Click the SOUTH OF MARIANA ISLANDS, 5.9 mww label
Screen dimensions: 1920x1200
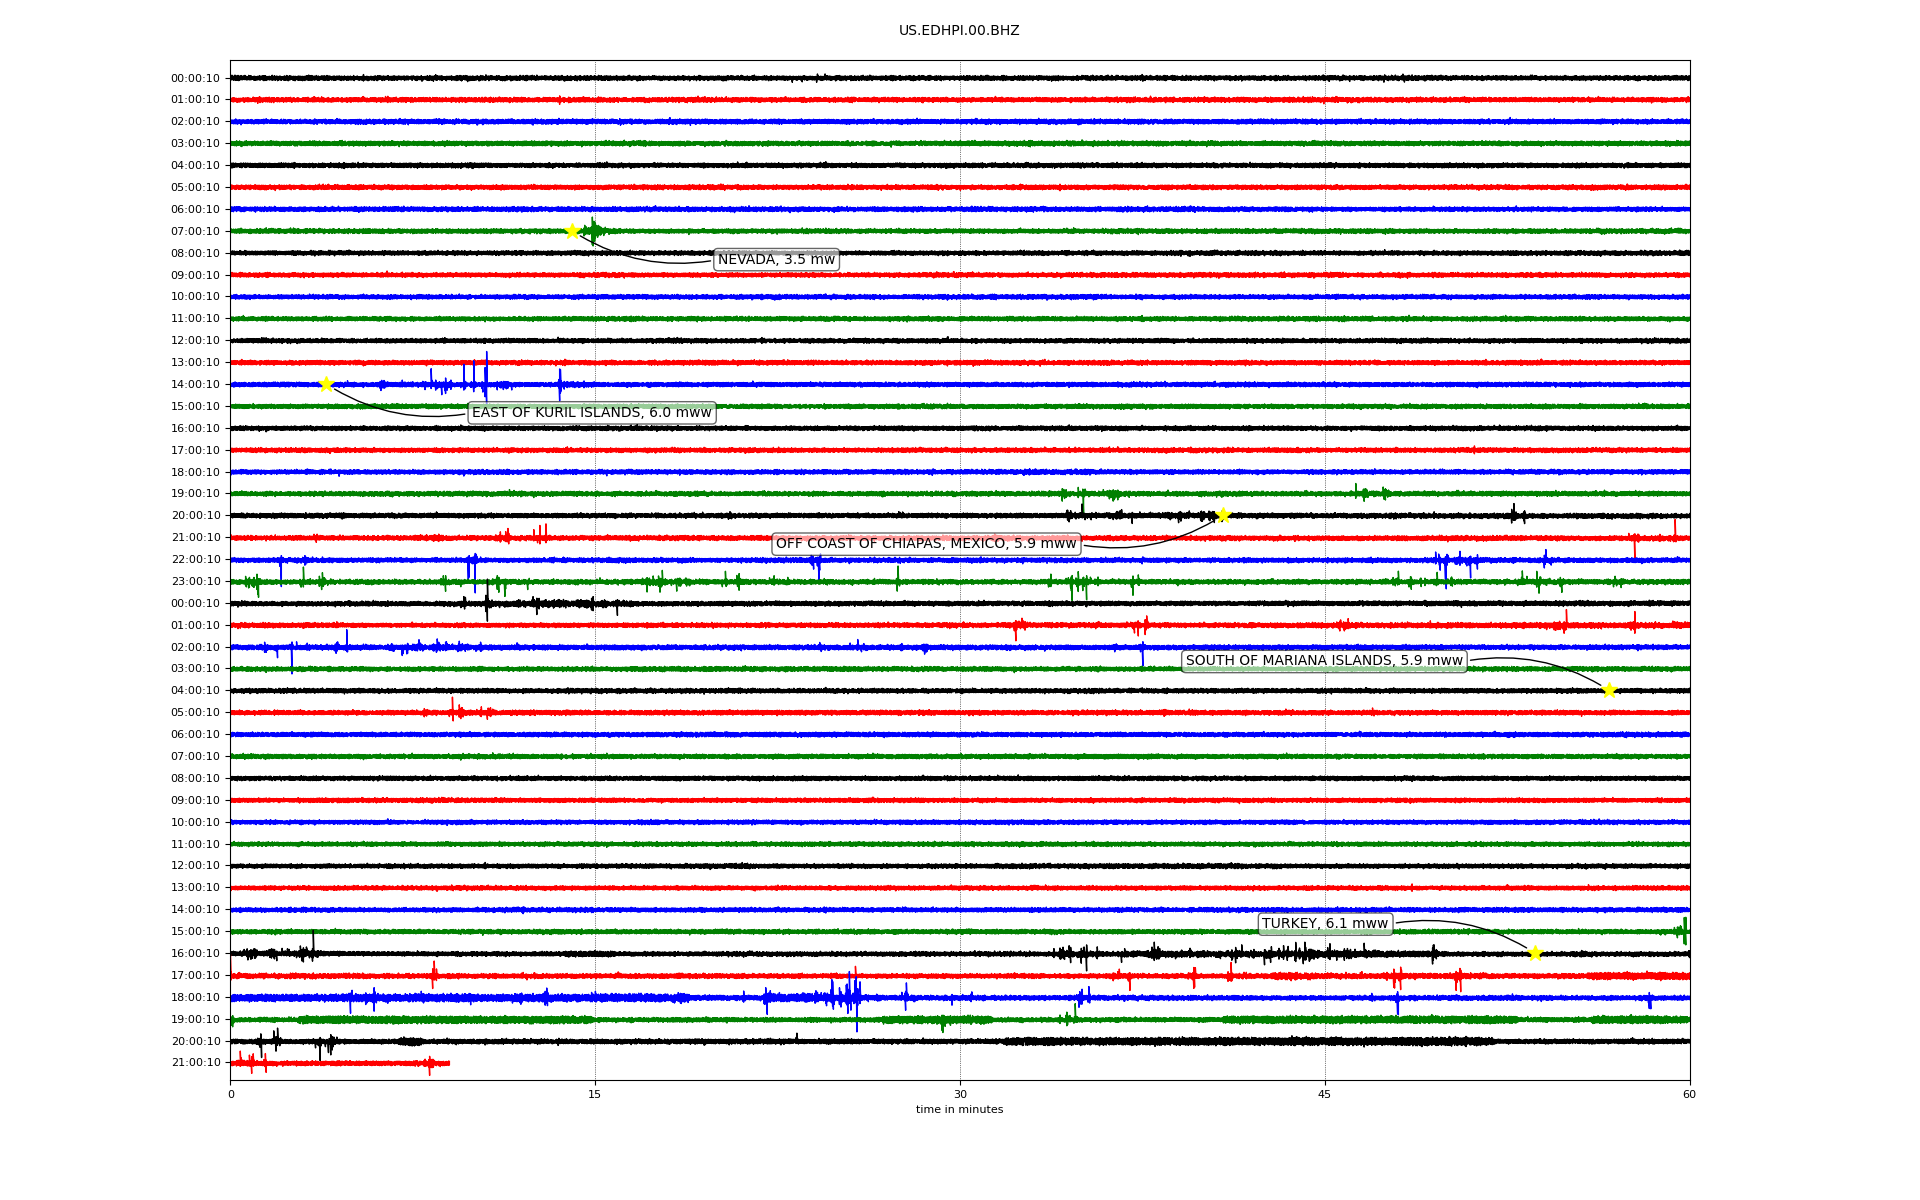click(x=1324, y=661)
